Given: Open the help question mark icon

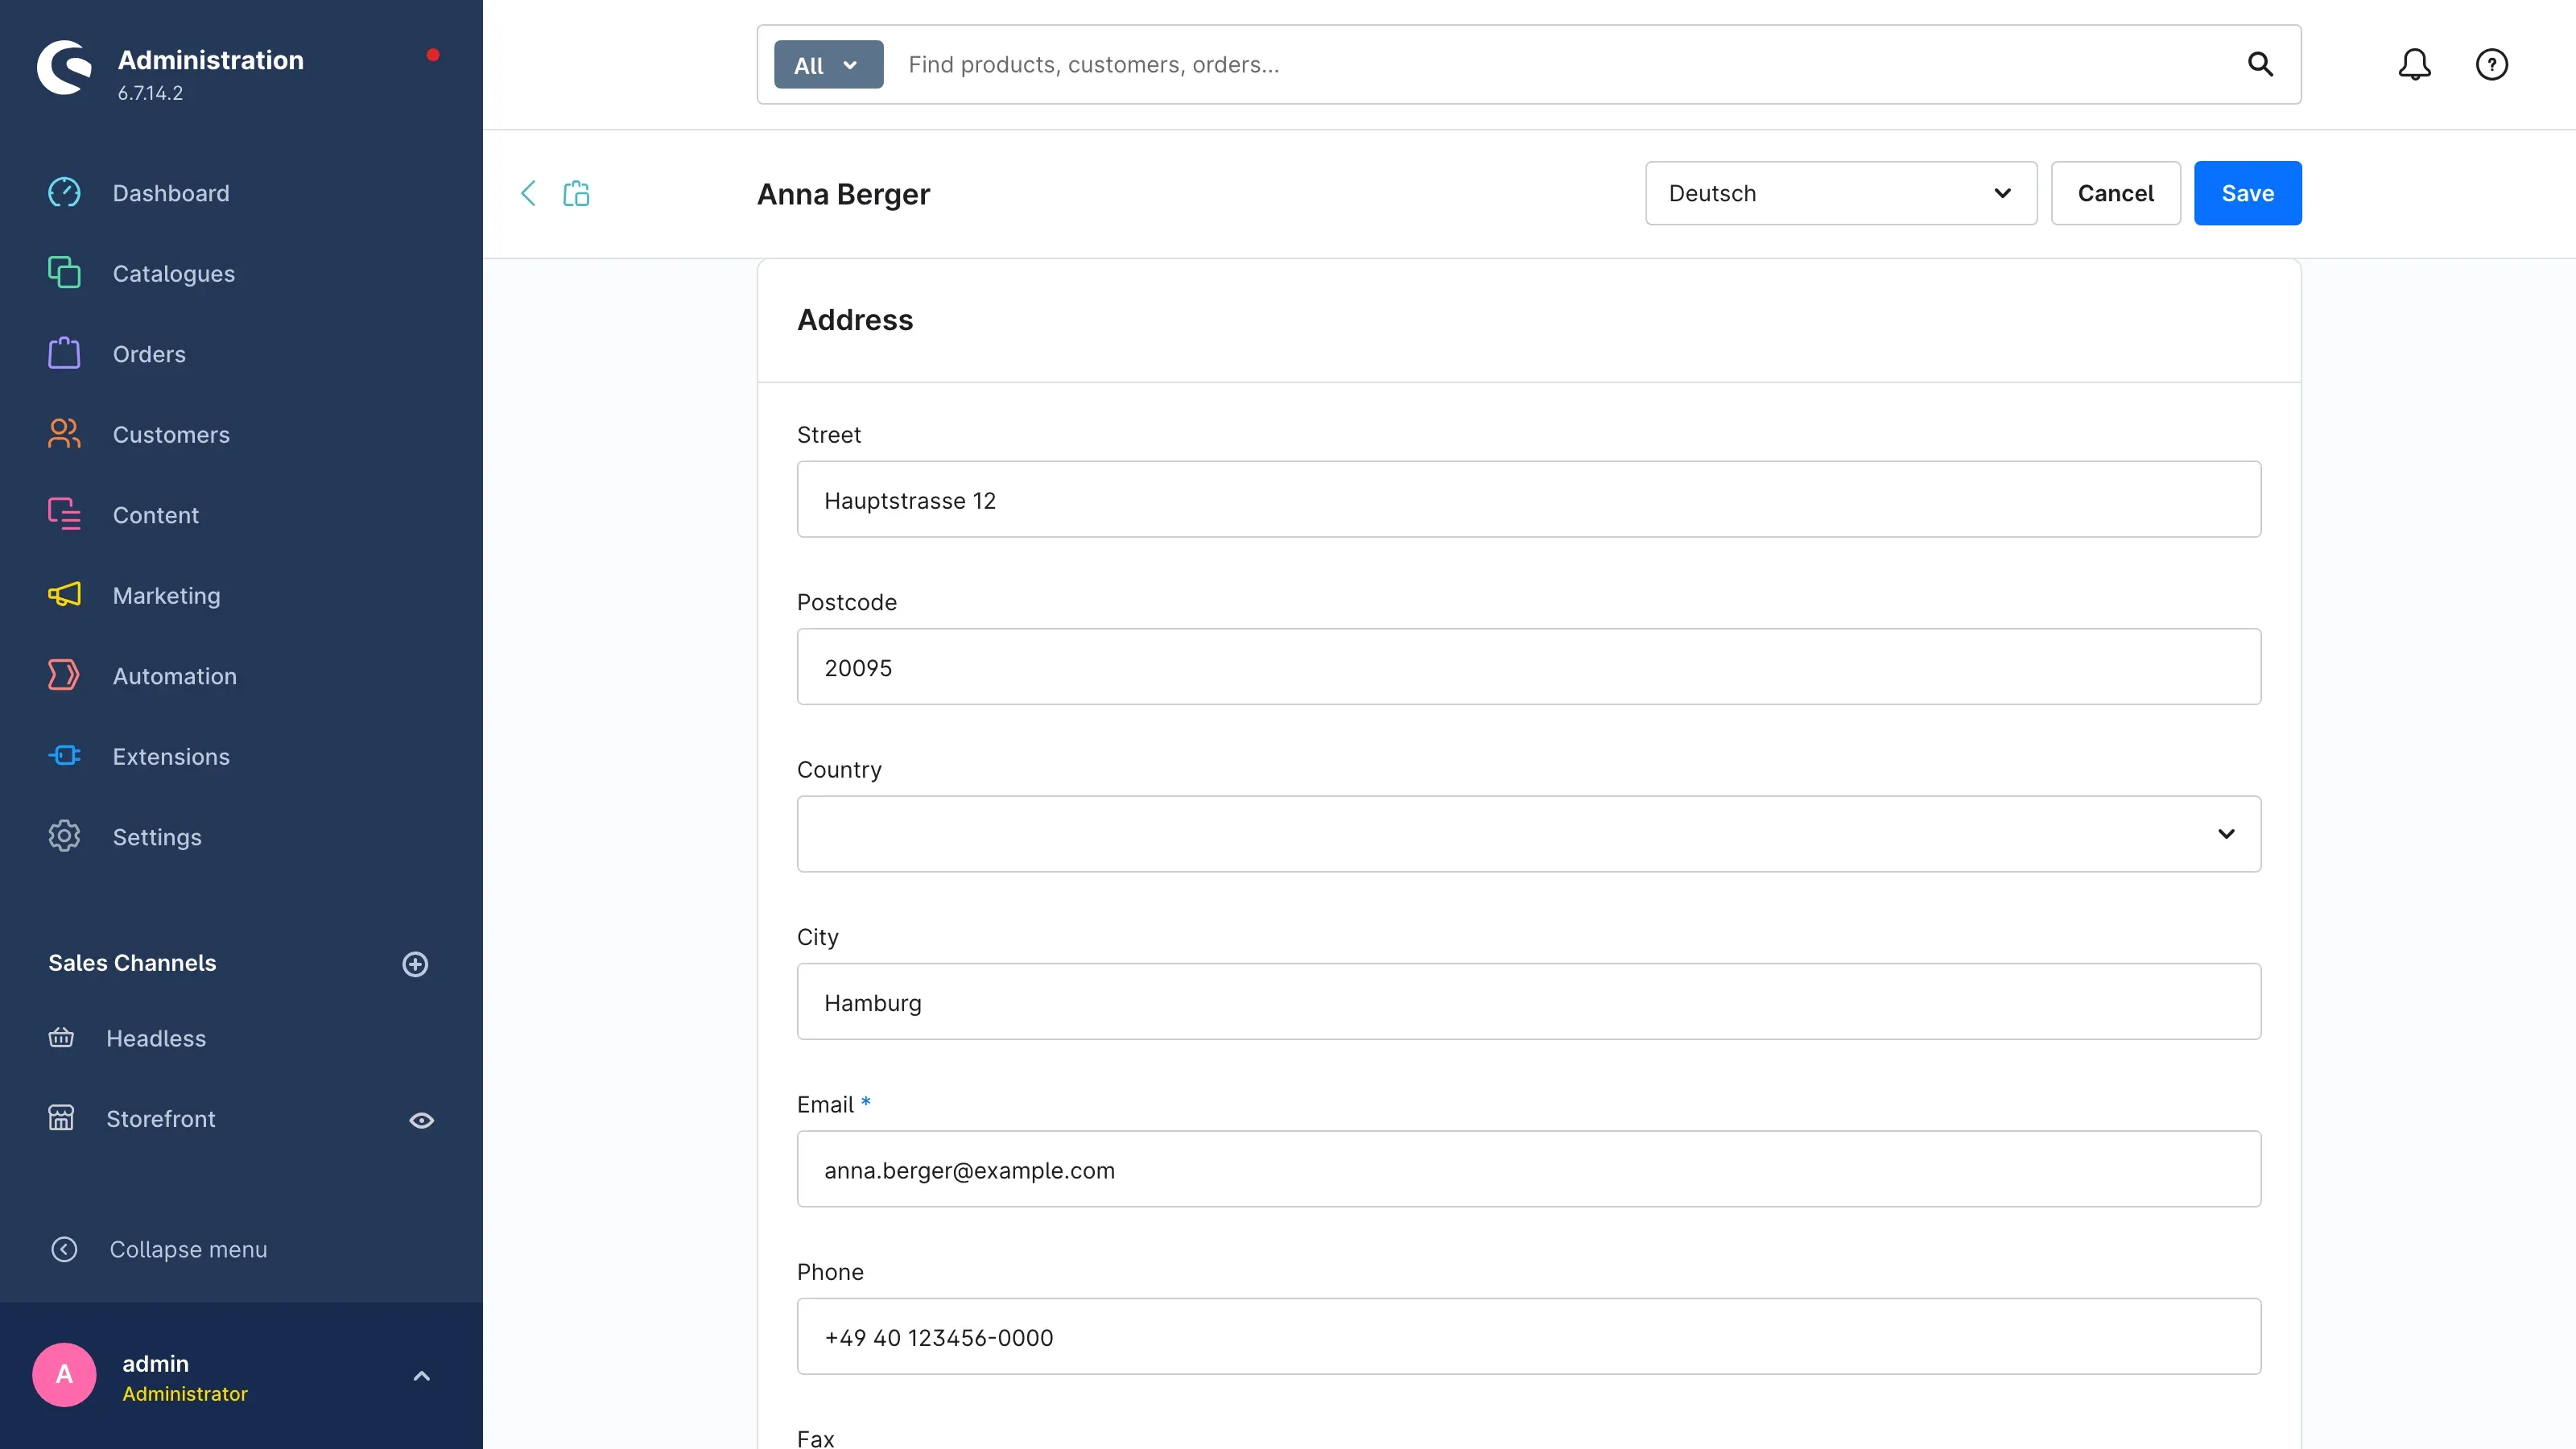Looking at the screenshot, I should click(x=2491, y=65).
